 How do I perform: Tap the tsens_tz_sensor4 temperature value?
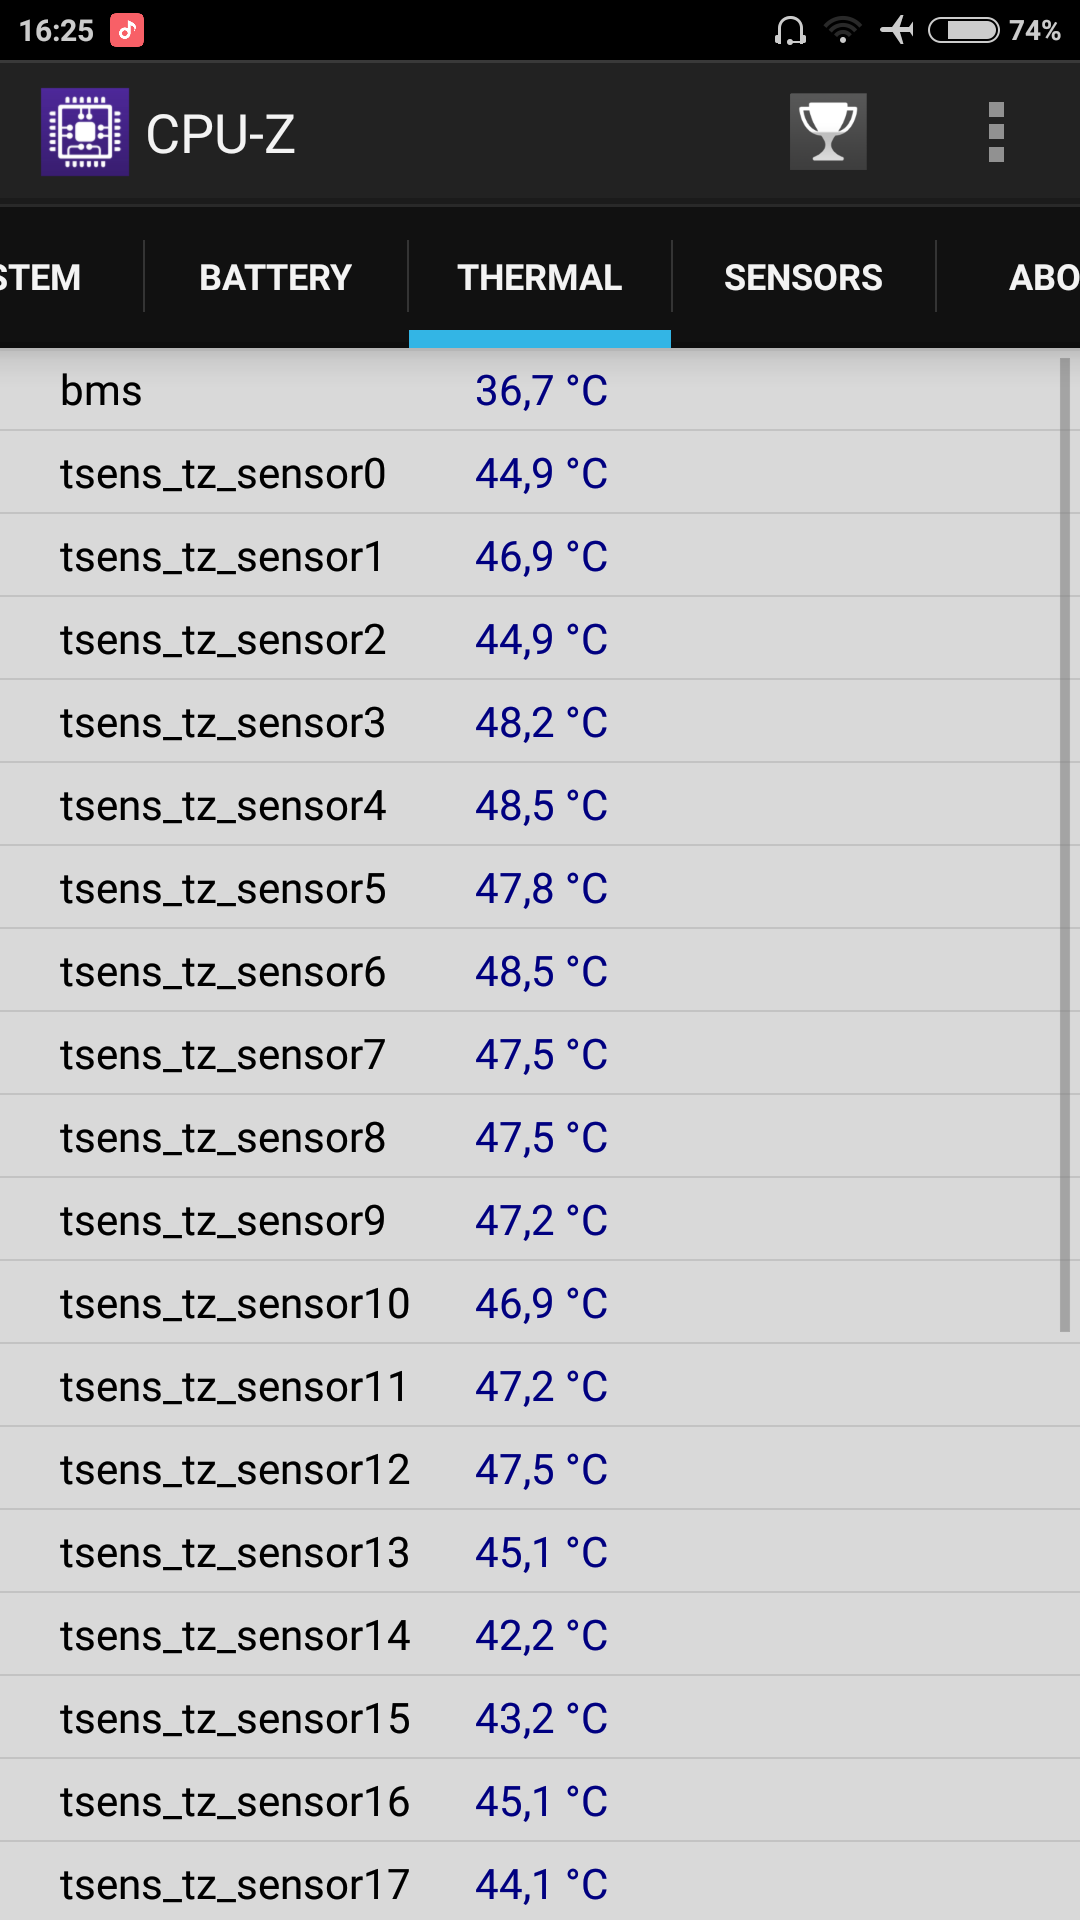click(x=541, y=805)
